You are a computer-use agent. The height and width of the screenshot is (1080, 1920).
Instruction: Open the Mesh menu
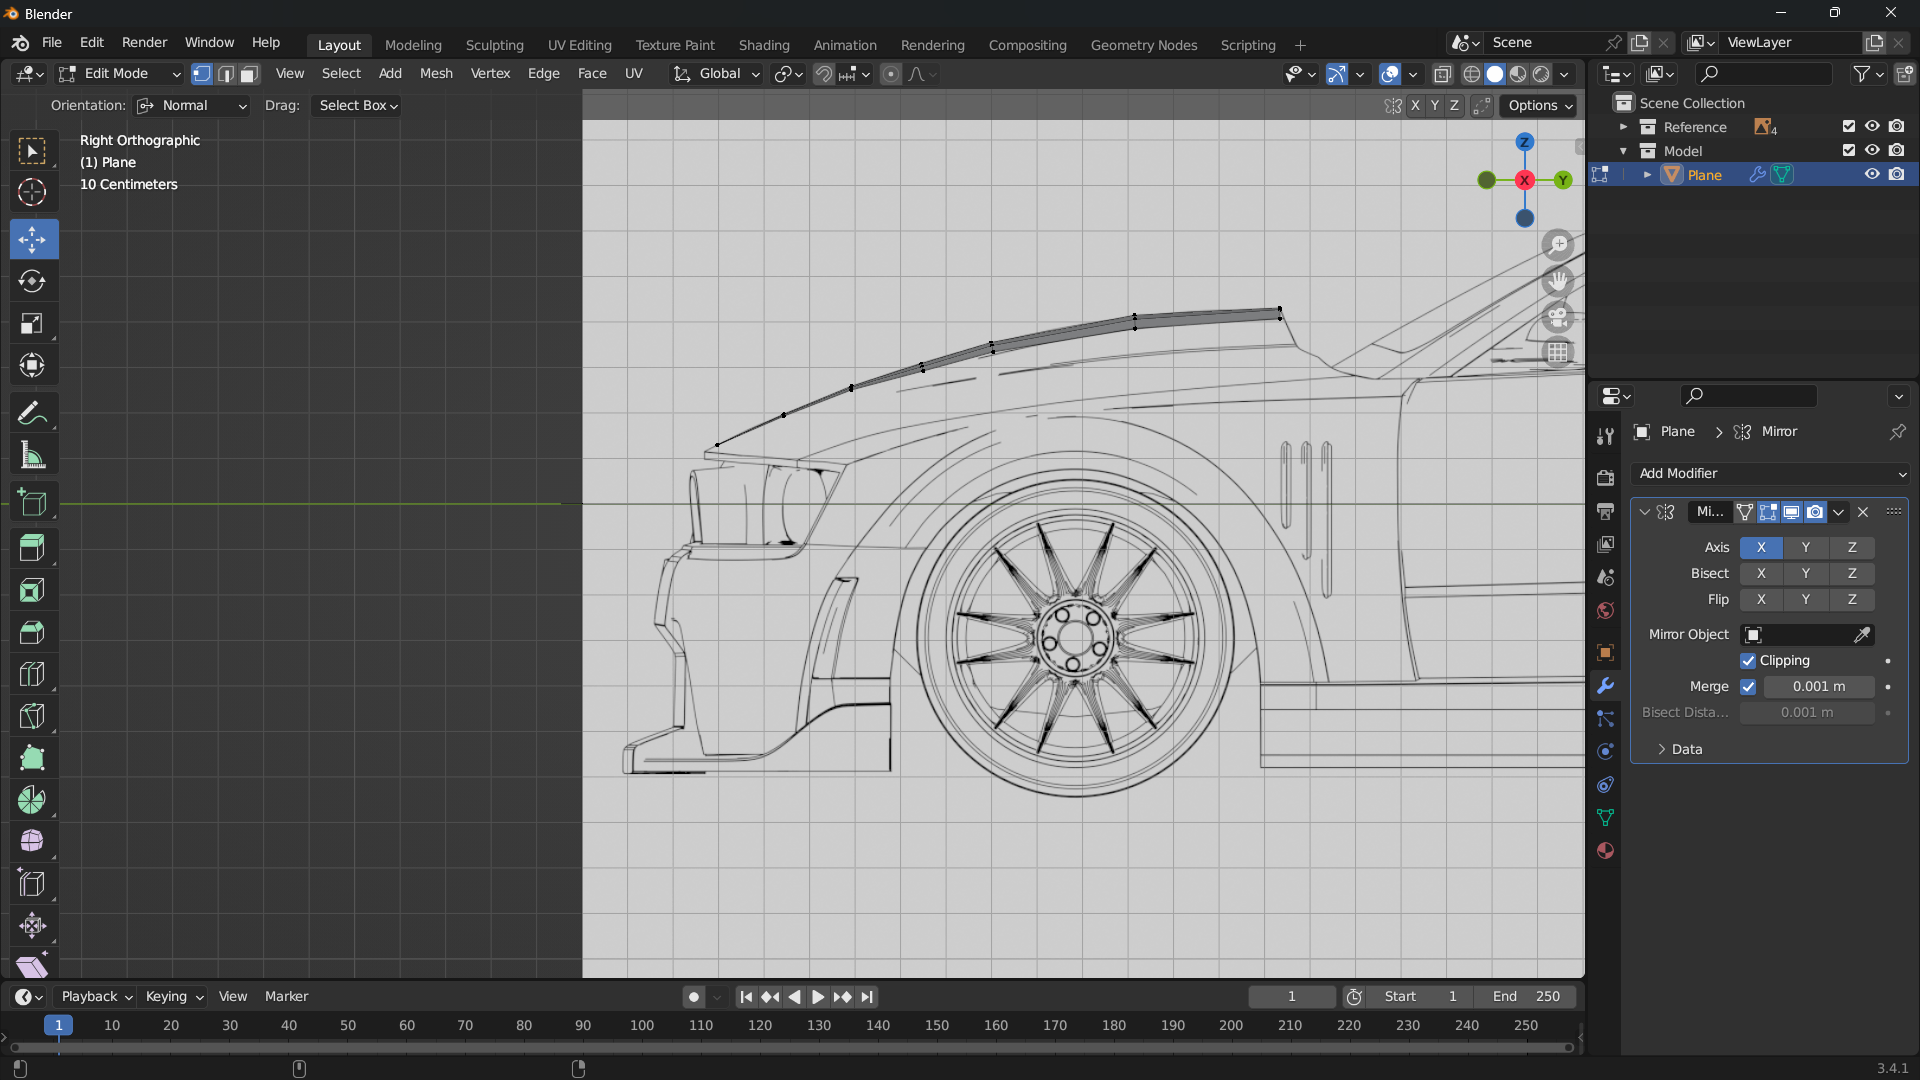[436, 74]
